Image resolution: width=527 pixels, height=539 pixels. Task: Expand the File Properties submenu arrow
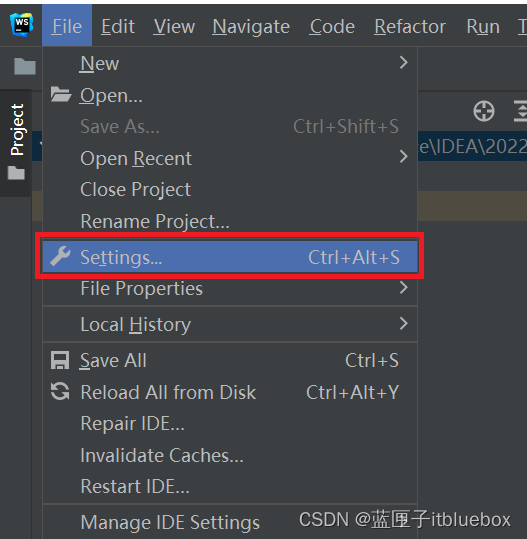404,287
